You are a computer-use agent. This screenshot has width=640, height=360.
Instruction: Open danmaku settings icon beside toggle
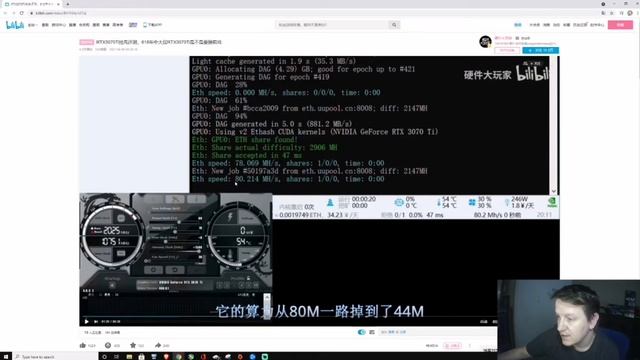372,332
